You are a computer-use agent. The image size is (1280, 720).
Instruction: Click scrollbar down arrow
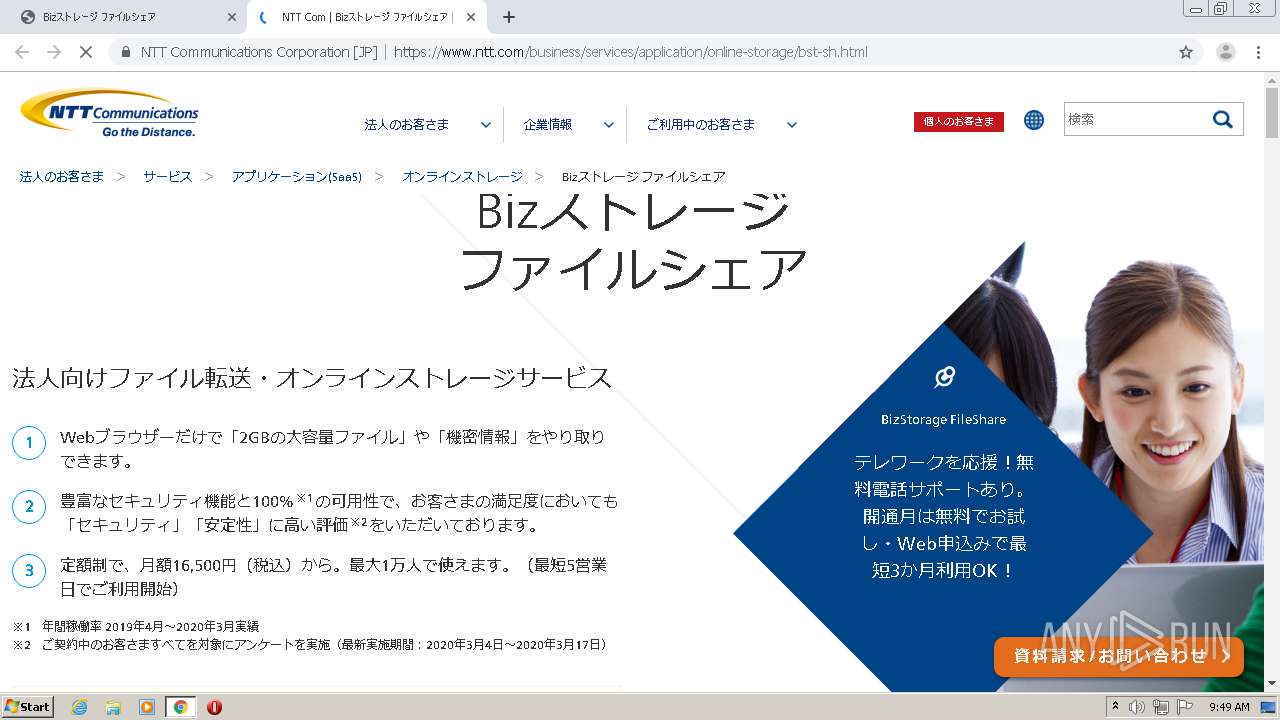click(x=1272, y=683)
